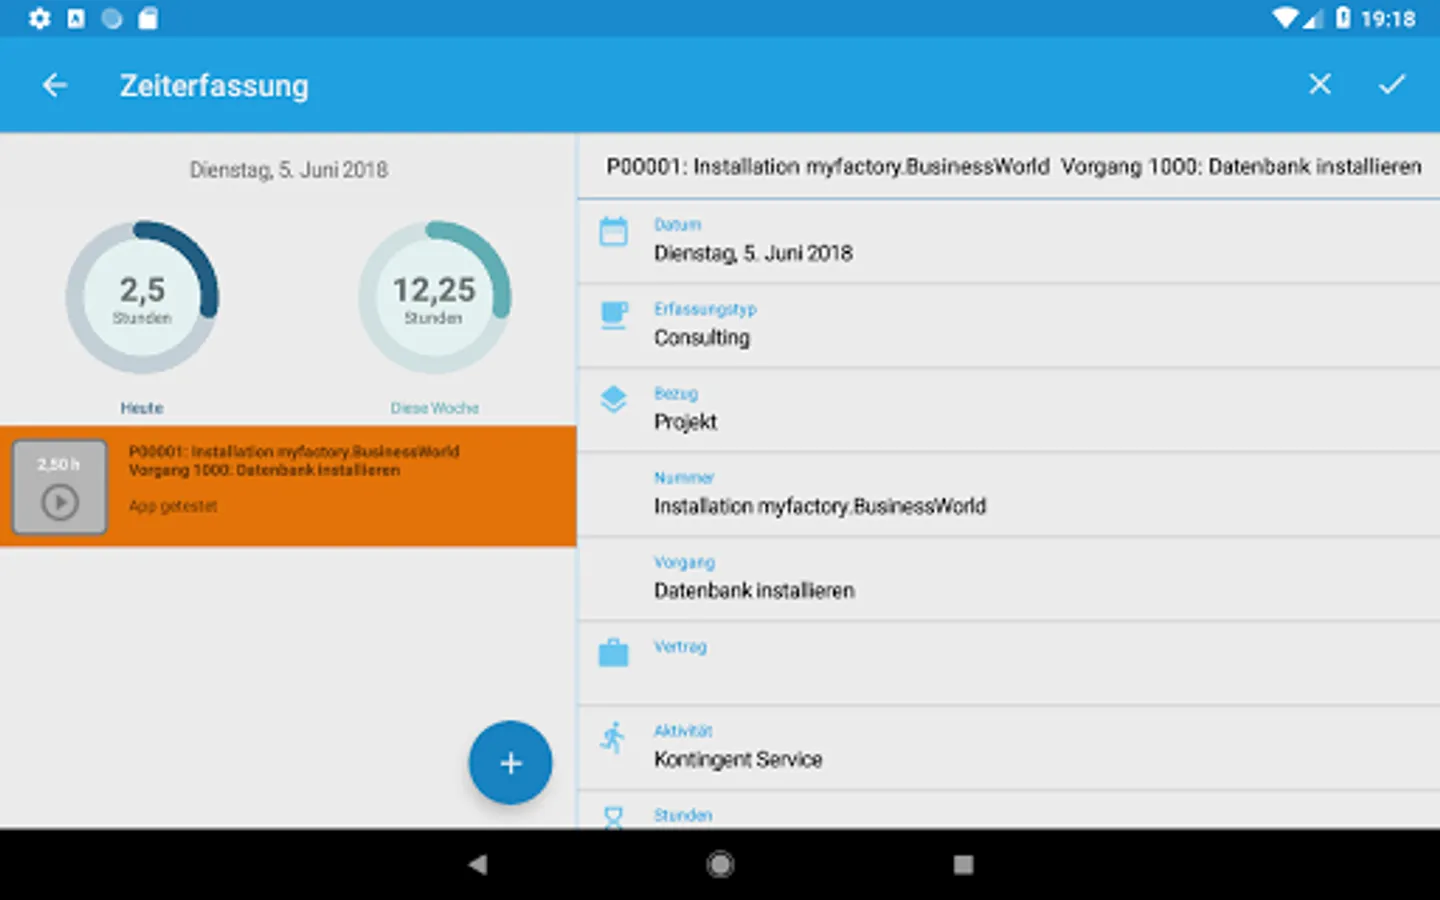Open Aktivität field Kontingent Service

coord(1009,748)
